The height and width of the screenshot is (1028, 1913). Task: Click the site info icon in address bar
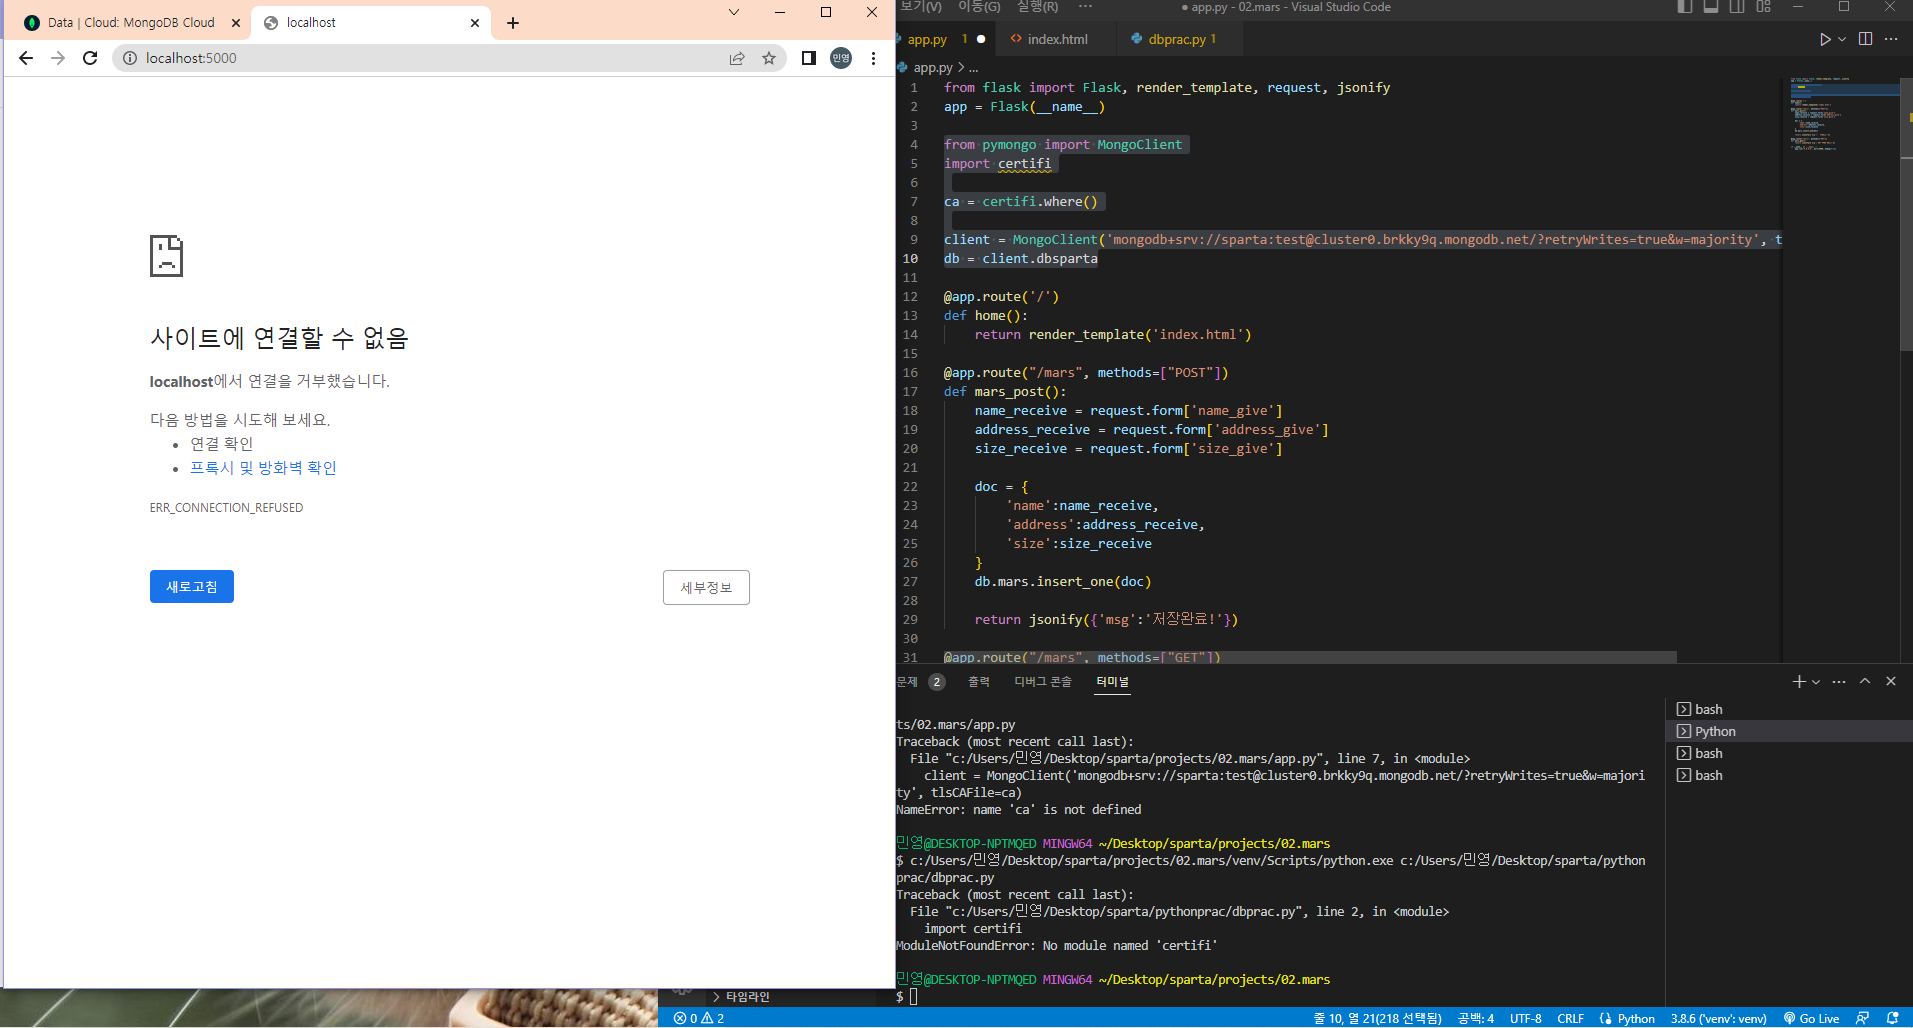pyautogui.click(x=130, y=58)
